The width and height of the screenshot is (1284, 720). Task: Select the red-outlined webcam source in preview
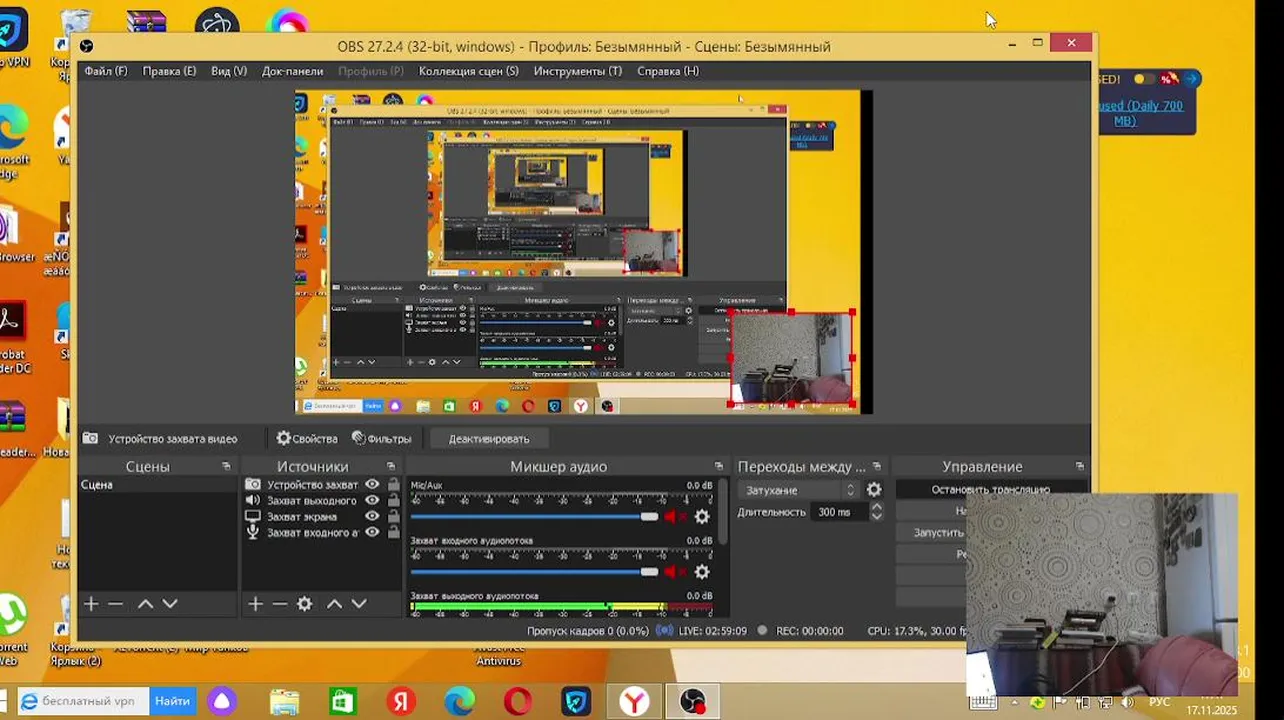(x=792, y=360)
